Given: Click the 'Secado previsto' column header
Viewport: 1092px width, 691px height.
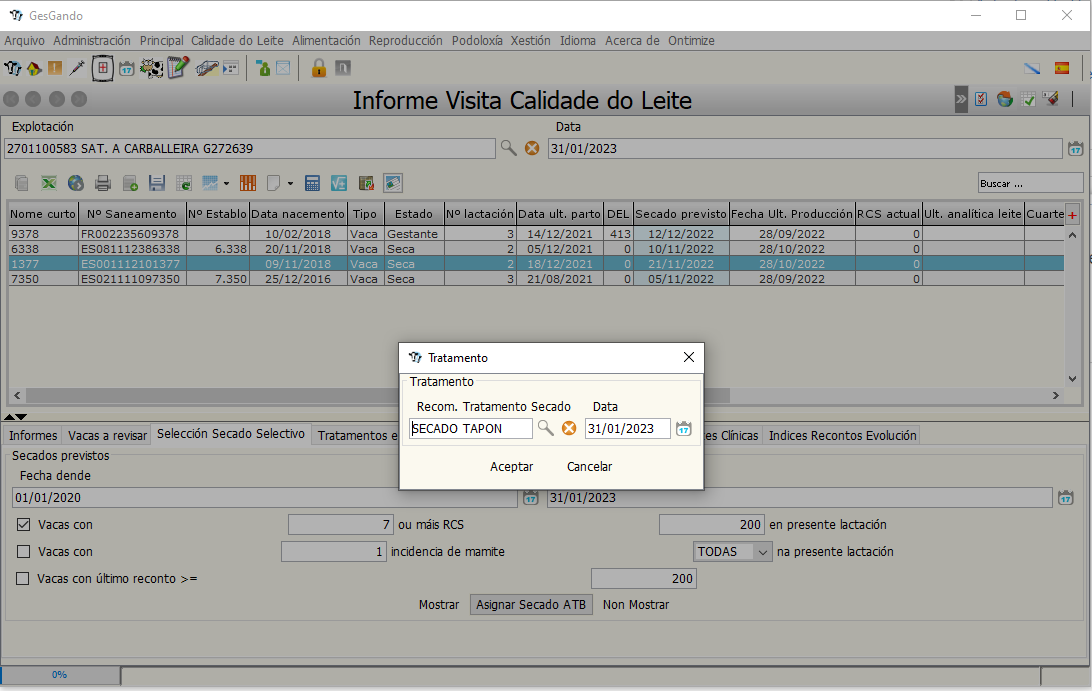Looking at the screenshot, I should click(x=680, y=214).
